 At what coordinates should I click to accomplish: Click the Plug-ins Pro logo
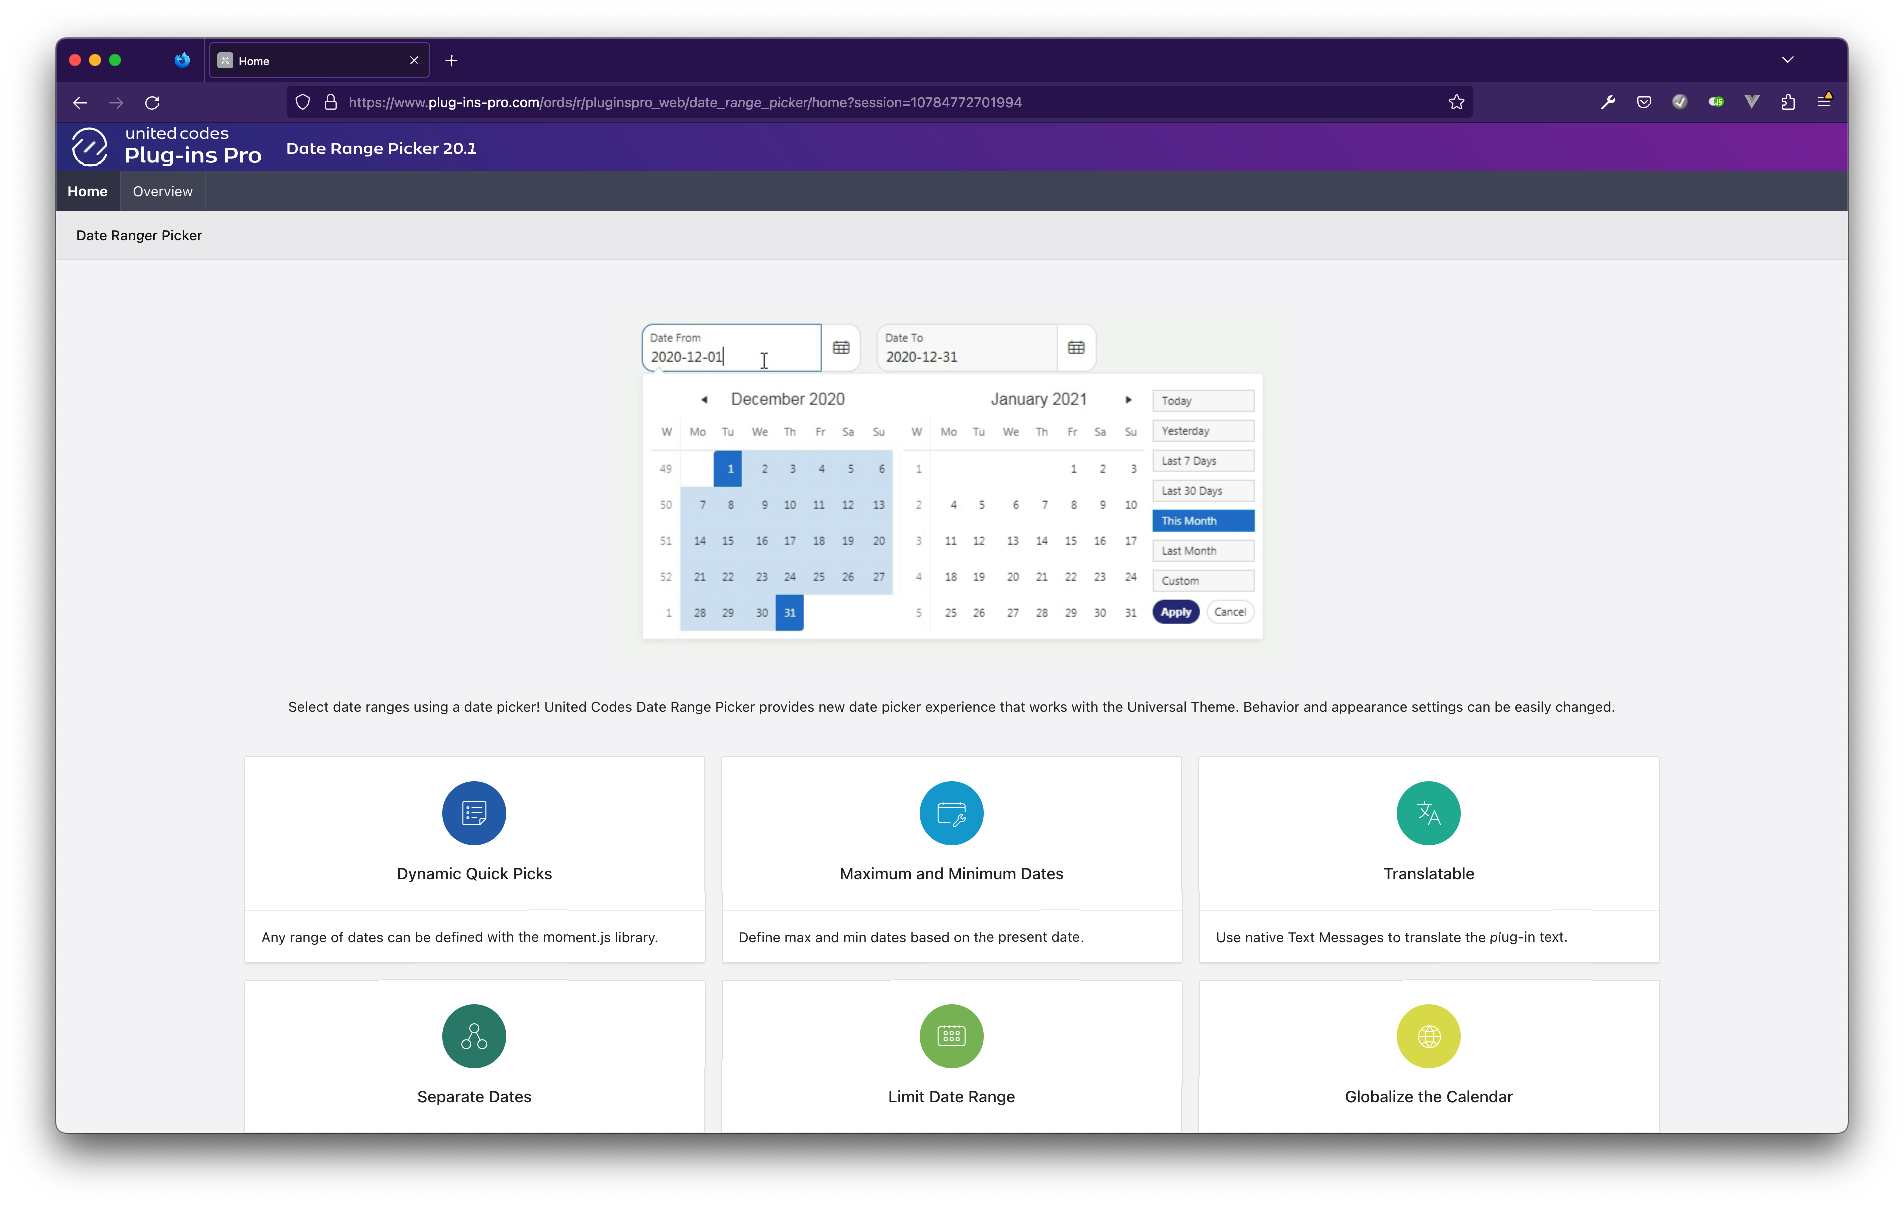pos(166,146)
